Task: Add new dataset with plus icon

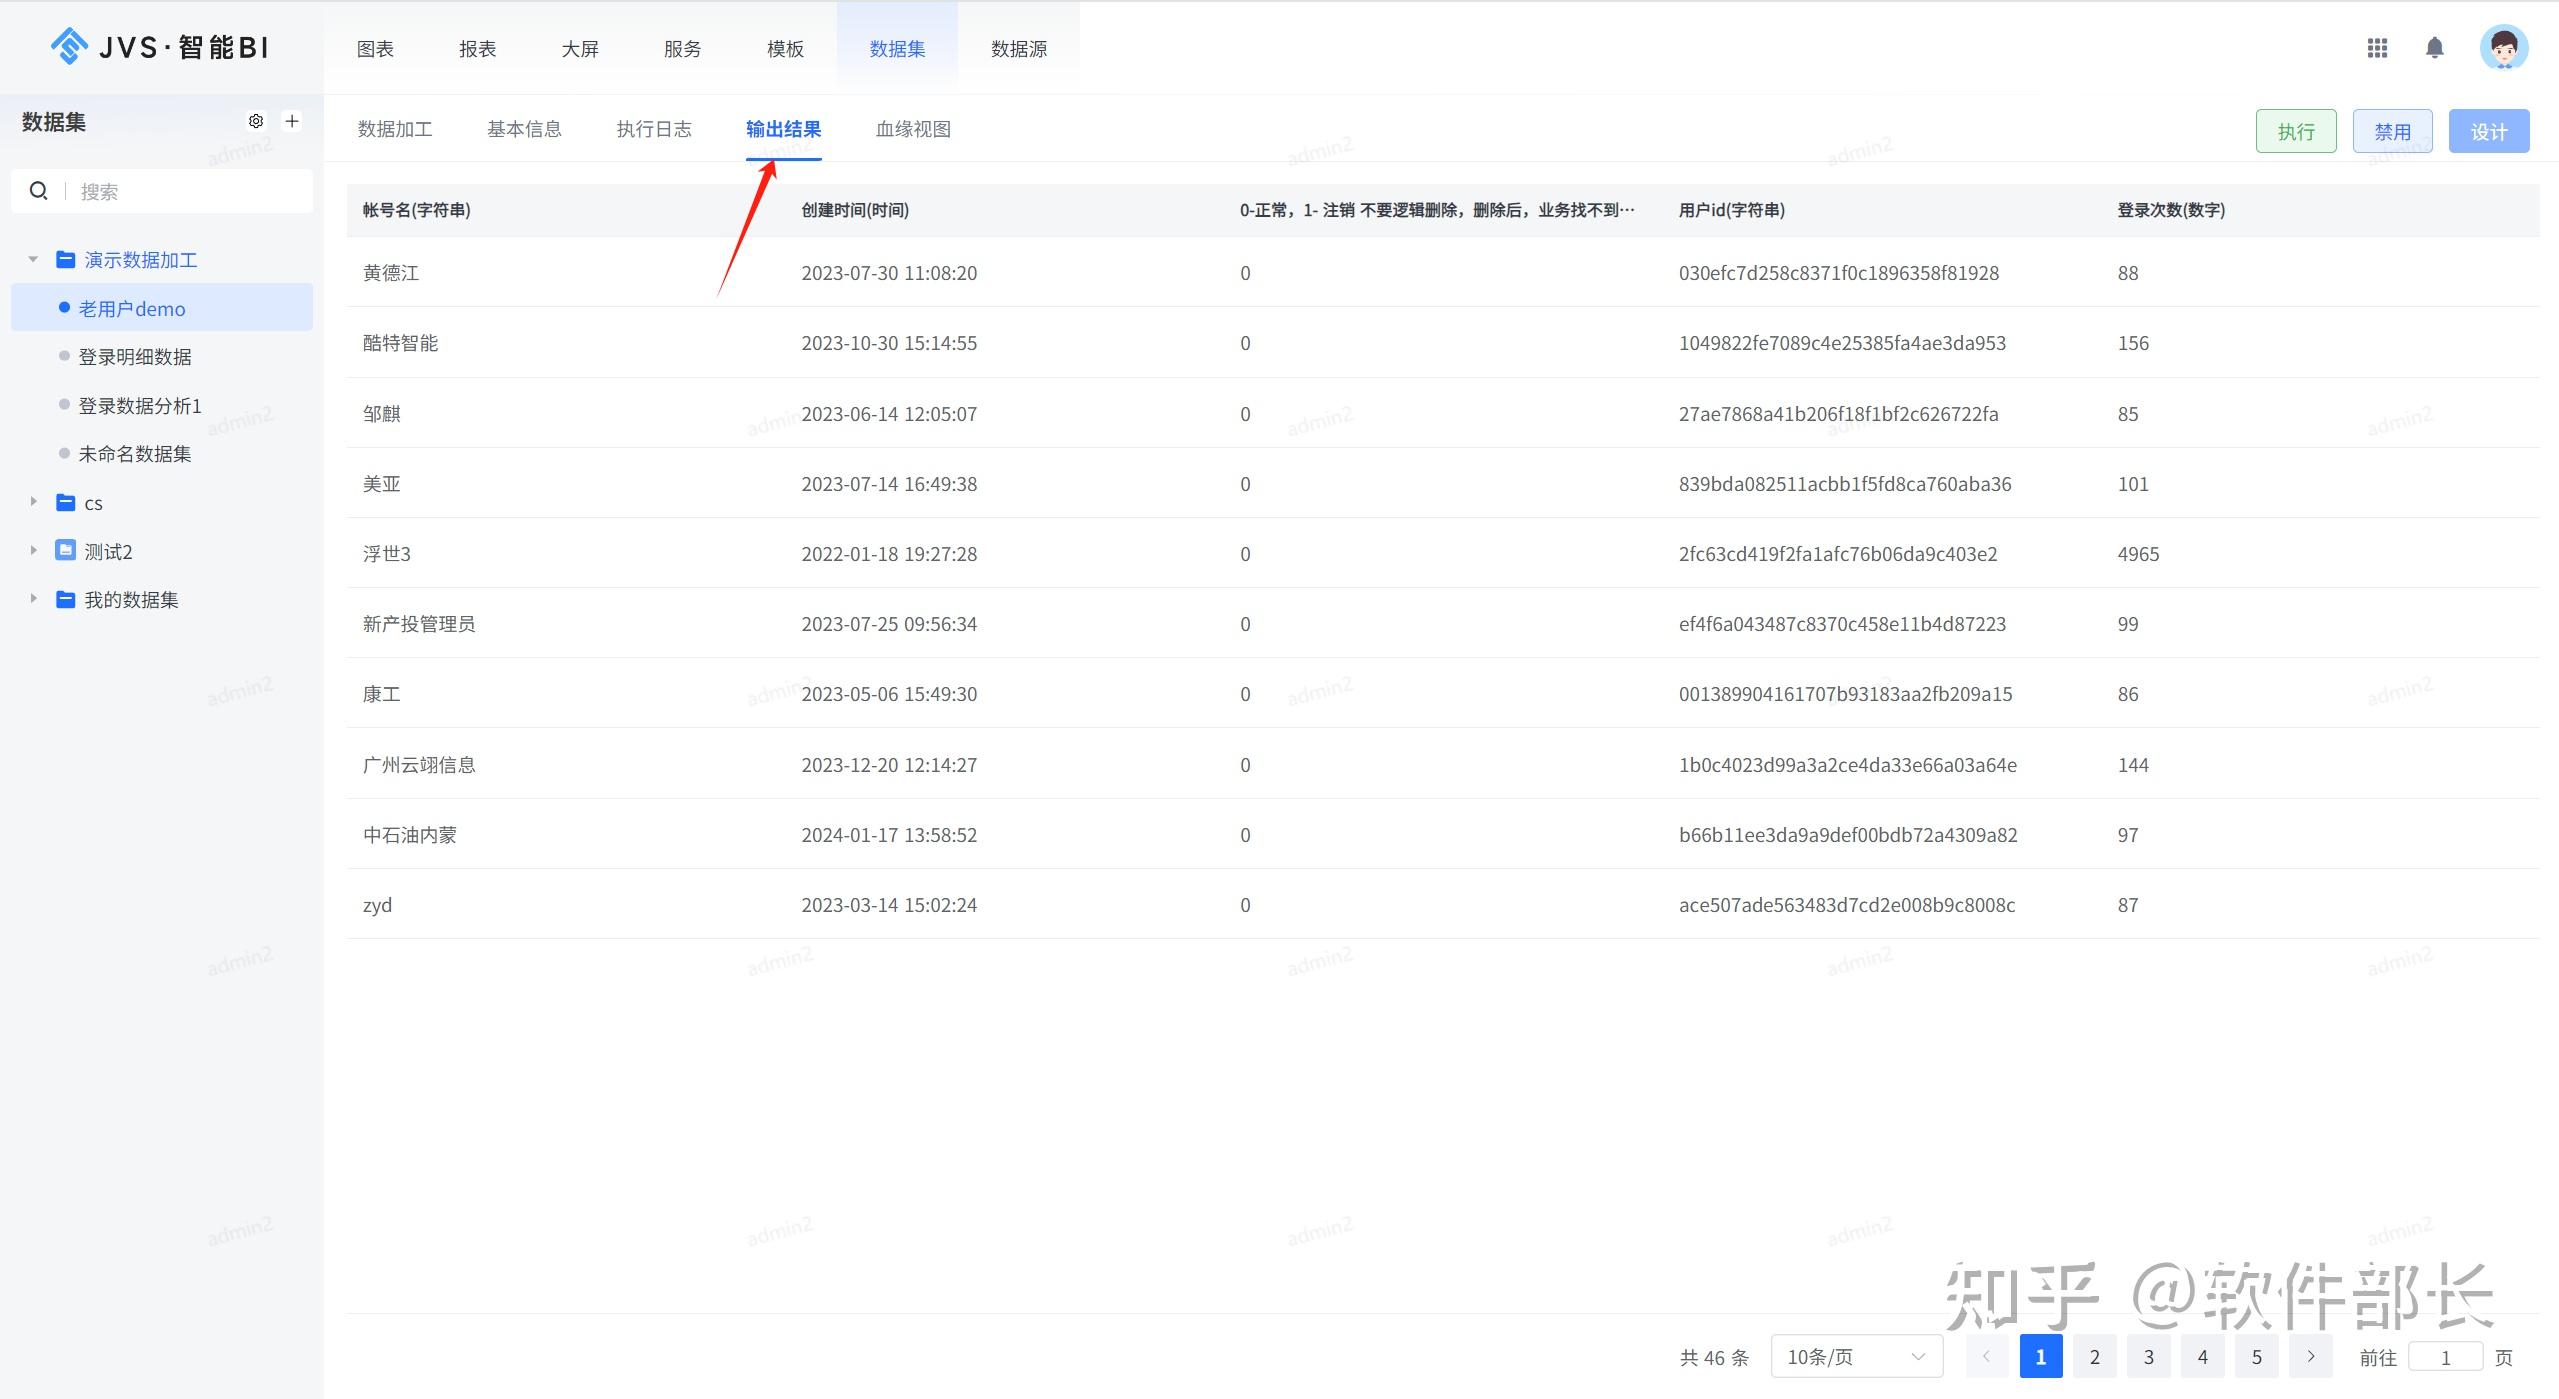Action: point(292,121)
